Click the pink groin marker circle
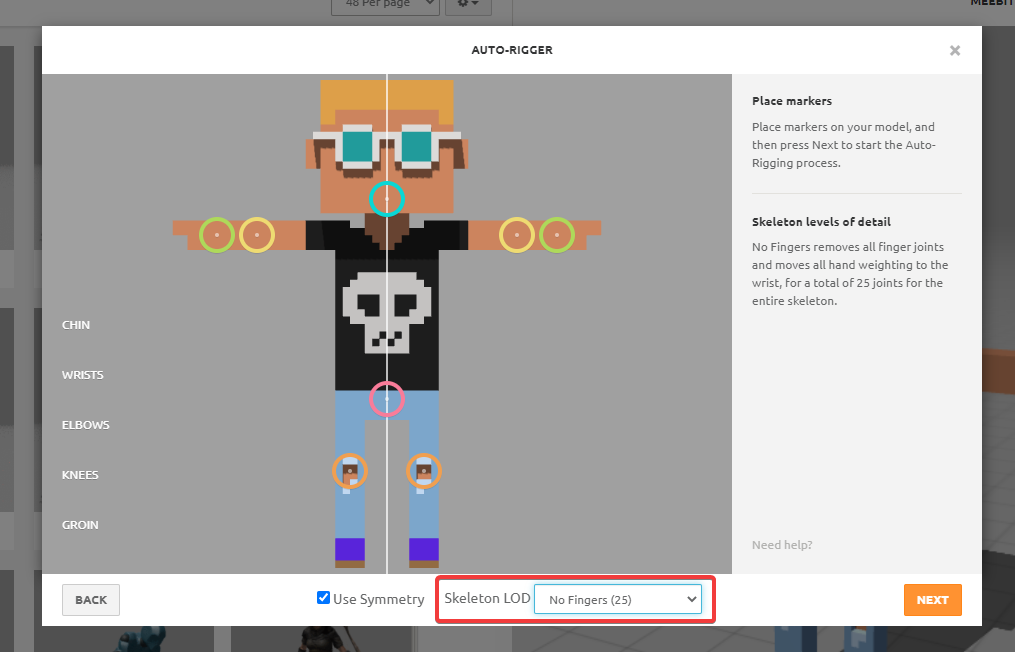 coord(387,399)
